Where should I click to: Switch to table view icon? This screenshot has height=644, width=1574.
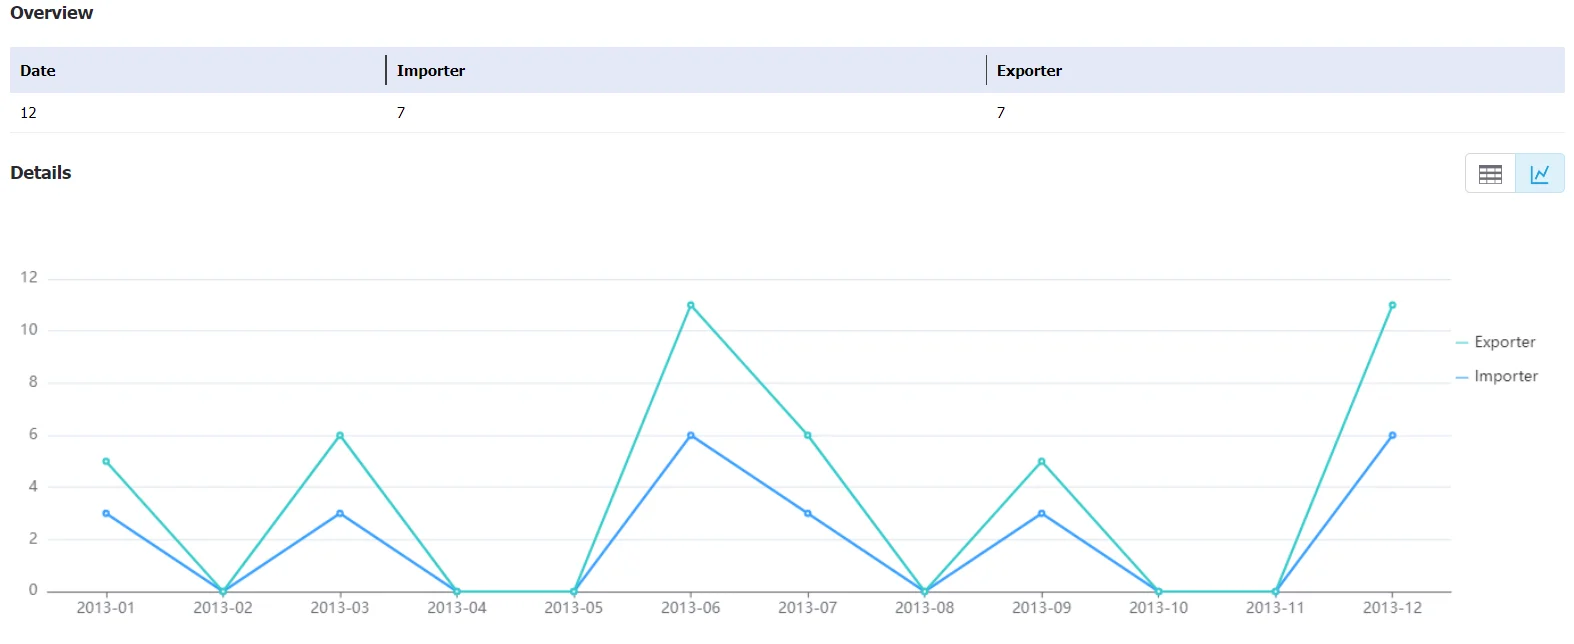pos(1490,174)
